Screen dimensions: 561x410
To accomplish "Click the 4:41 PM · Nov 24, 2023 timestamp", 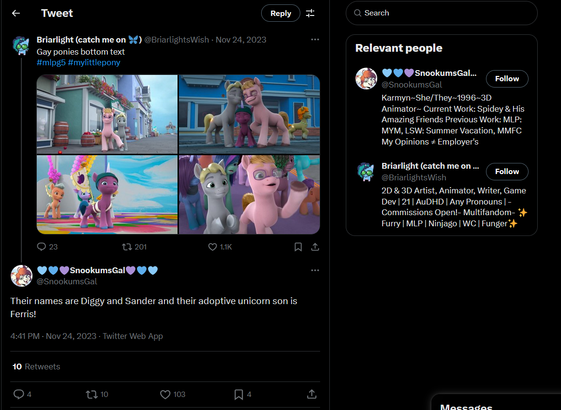I will point(53,336).
